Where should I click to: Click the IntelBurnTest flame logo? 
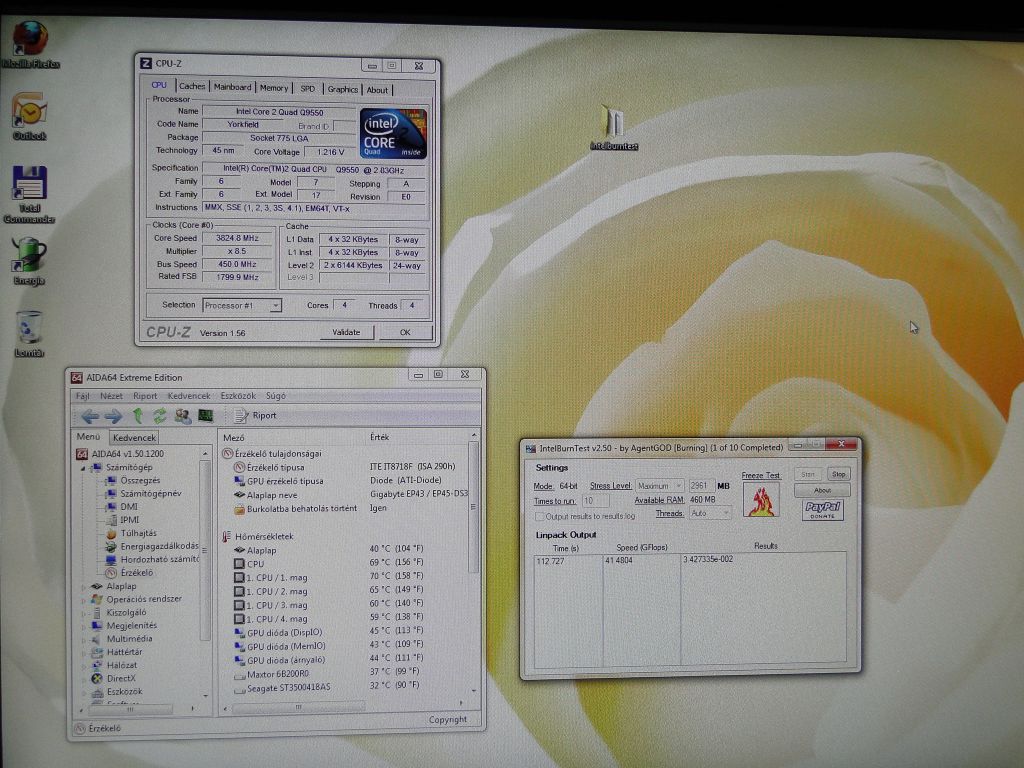click(761, 501)
